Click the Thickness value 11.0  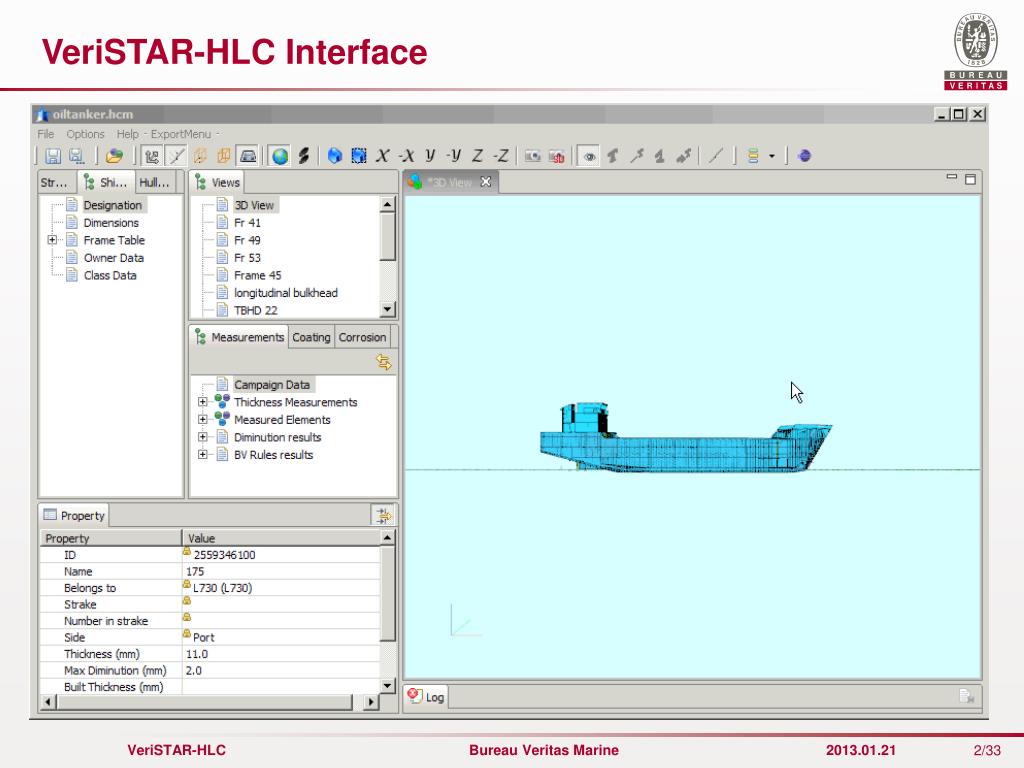197,654
